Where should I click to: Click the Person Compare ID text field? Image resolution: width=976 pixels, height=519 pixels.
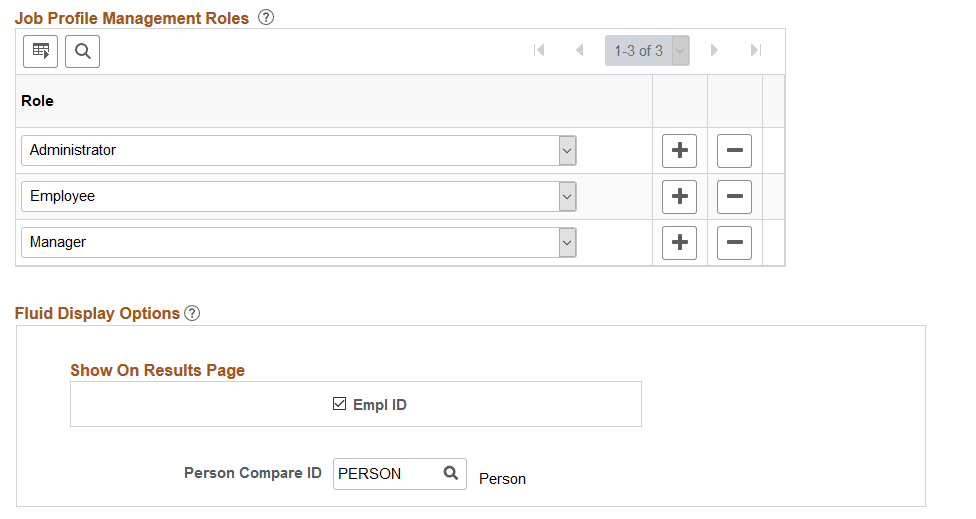(x=385, y=474)
